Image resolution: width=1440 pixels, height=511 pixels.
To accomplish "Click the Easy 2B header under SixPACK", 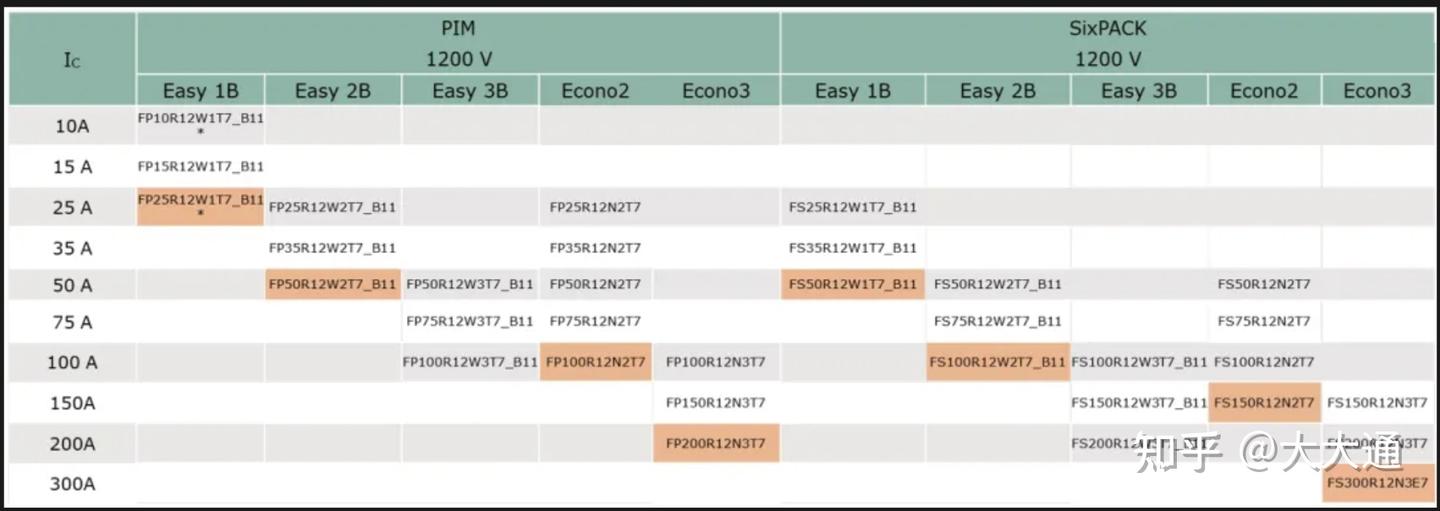I will 997,91.
